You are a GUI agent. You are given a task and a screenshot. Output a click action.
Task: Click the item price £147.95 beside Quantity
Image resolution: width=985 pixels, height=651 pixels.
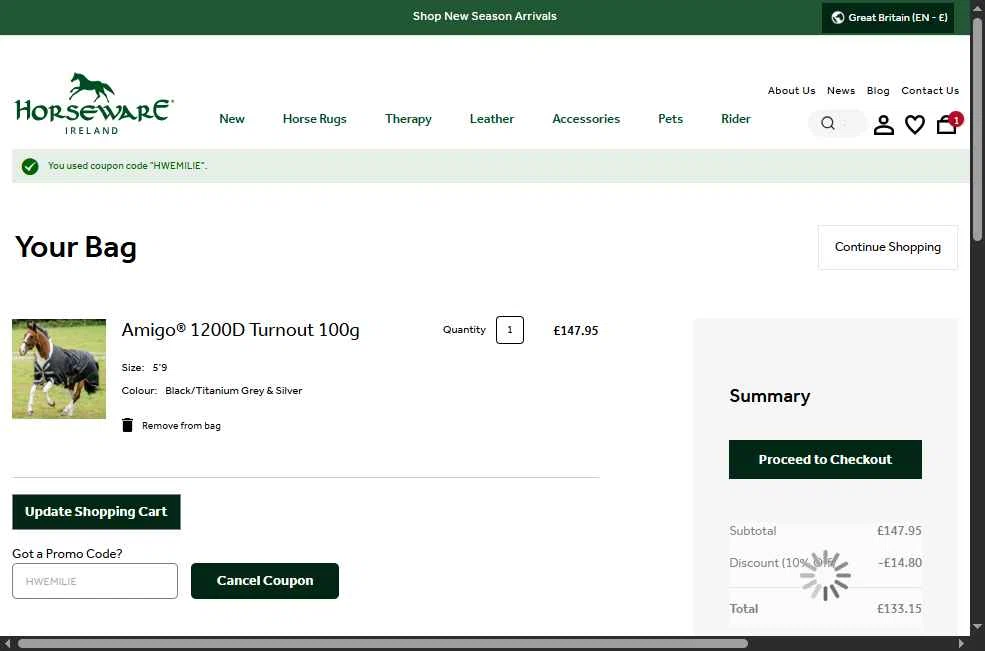(575, 331)
